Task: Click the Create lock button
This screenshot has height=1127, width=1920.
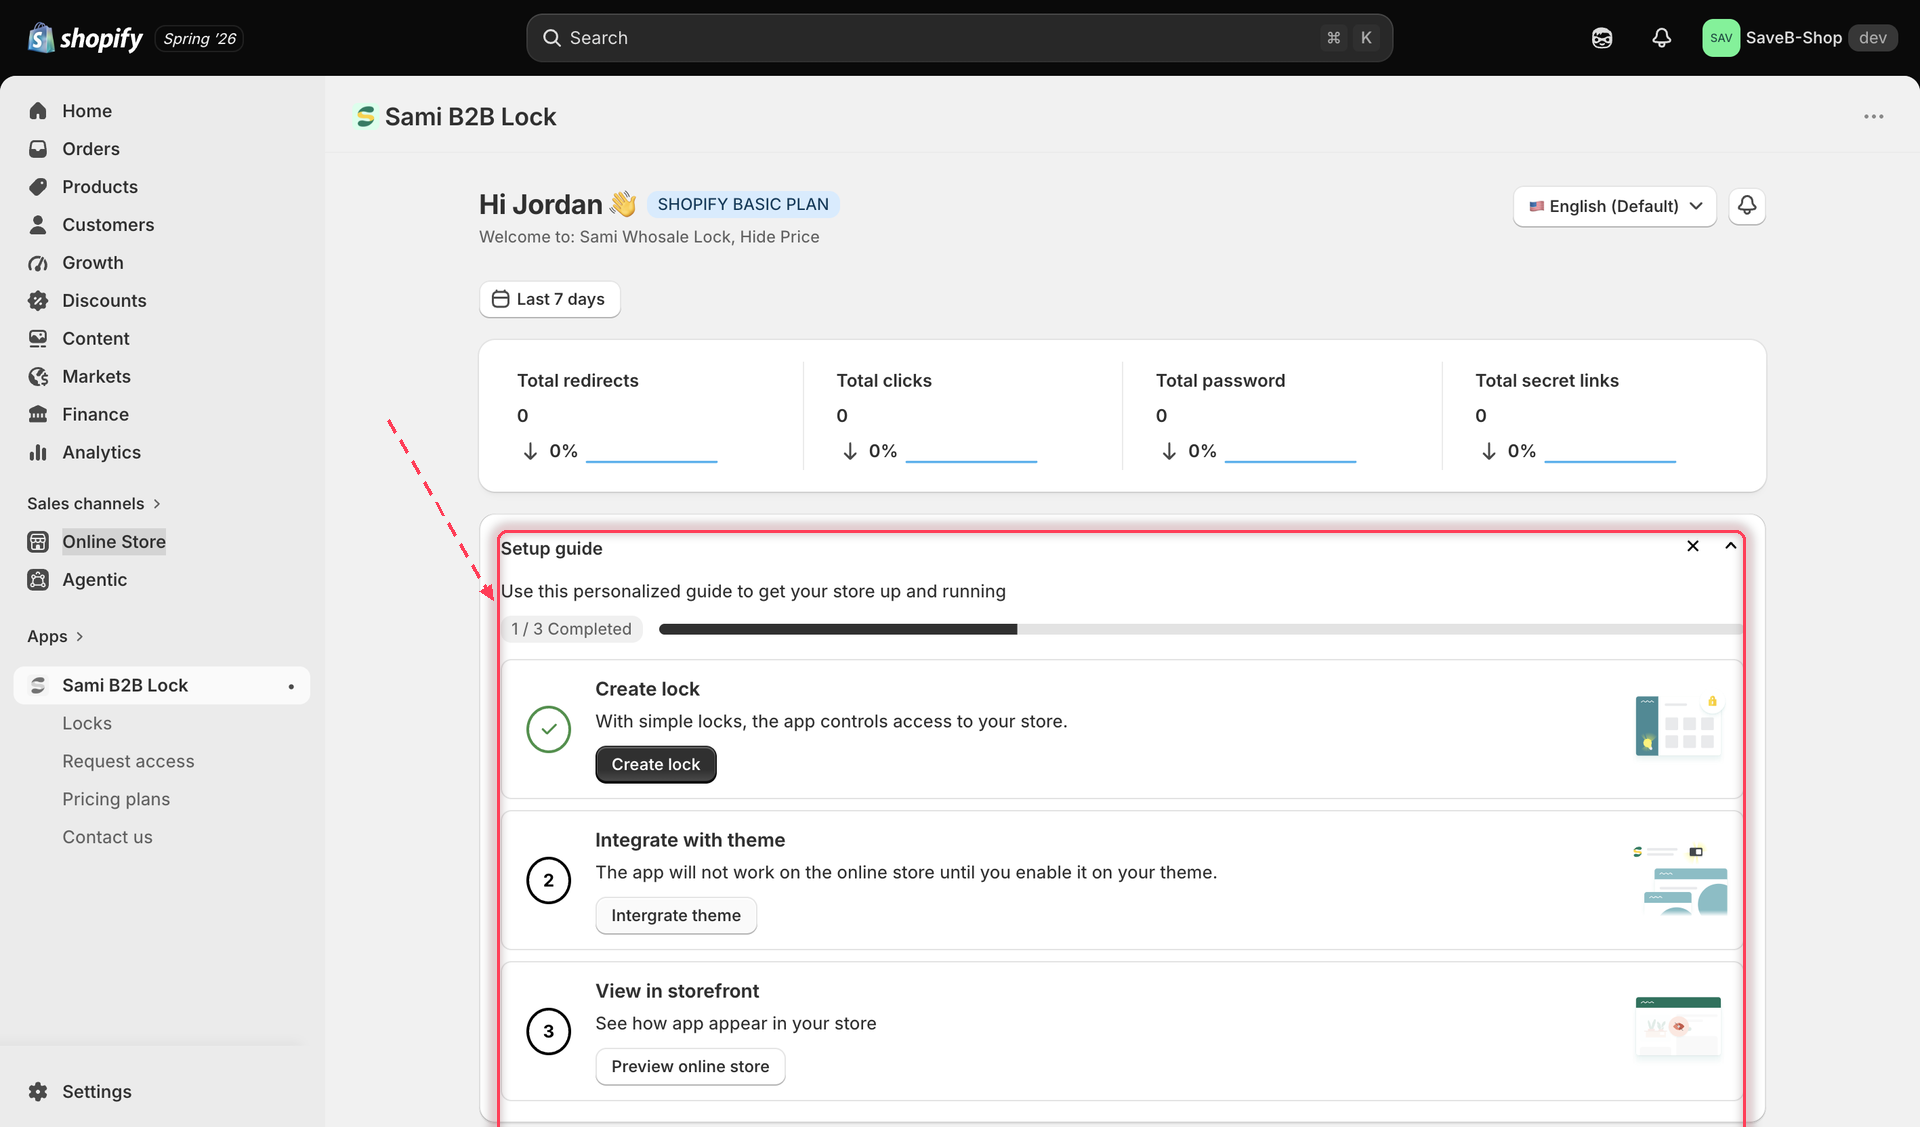Action: (x=656, y=764)
